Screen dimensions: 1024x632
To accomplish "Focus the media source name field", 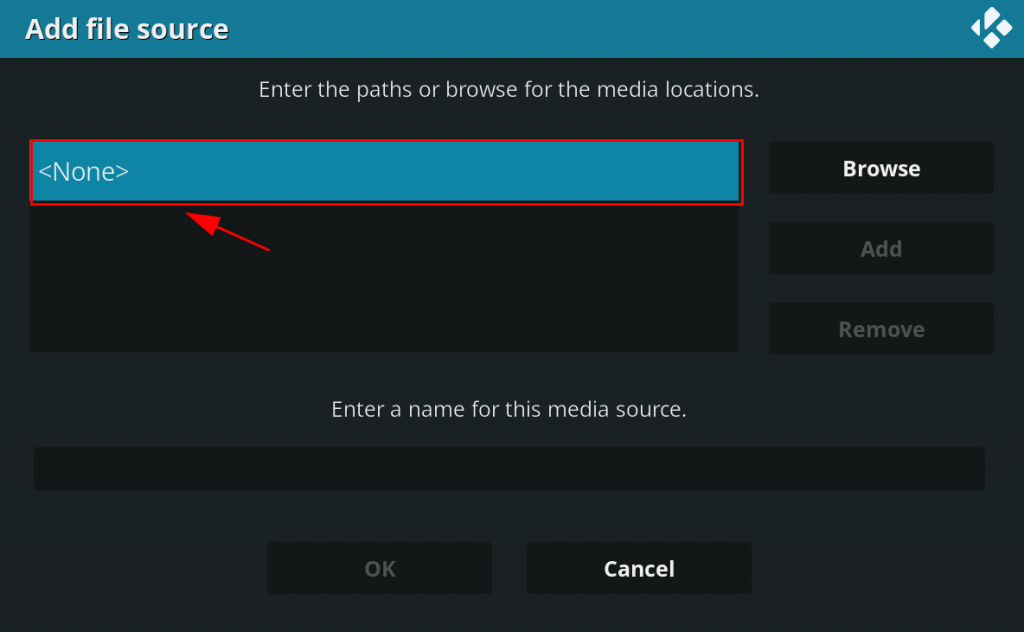I will [508, 468].
